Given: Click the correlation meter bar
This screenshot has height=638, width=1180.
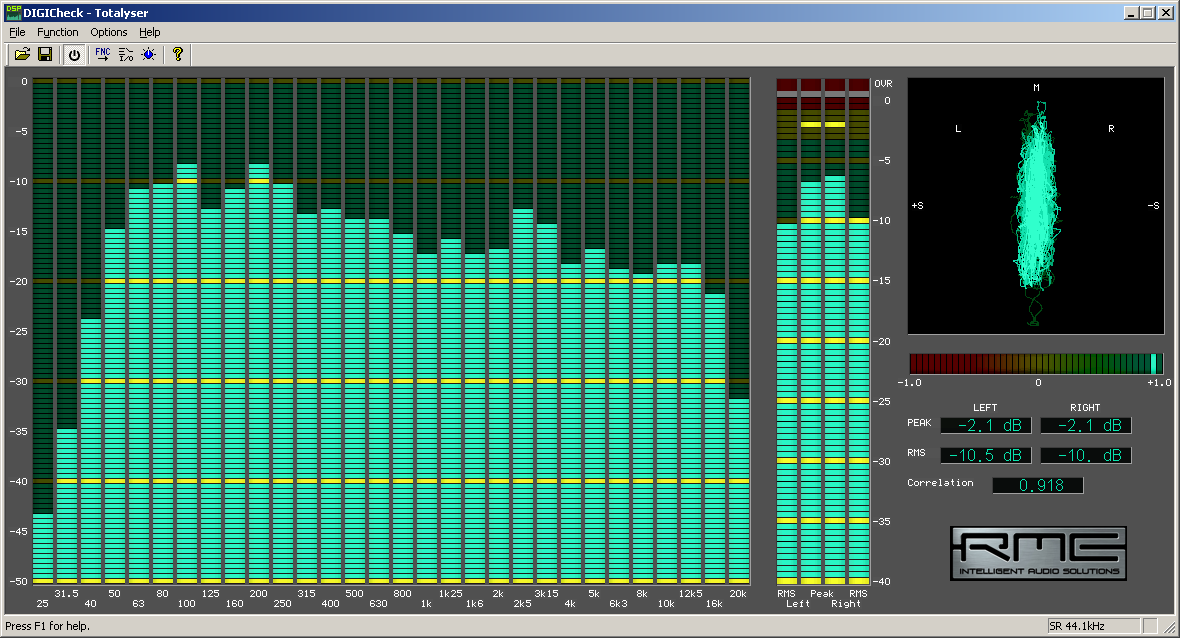Looking at the screenshot, I should [1036, 364].
